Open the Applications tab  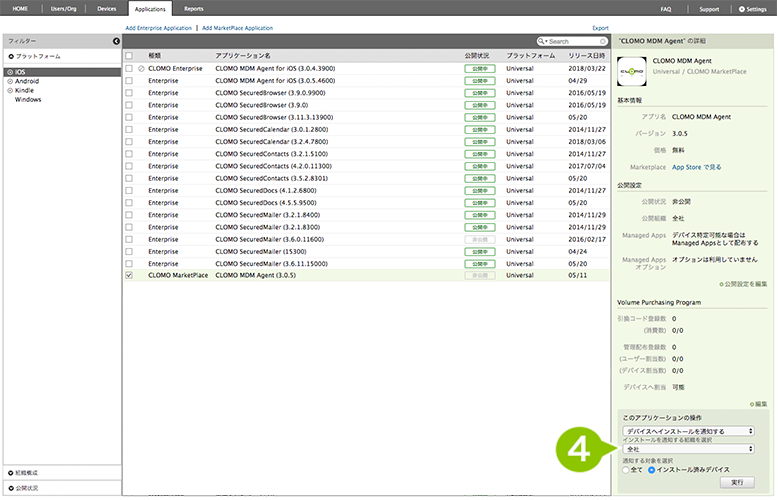[150, 9]
